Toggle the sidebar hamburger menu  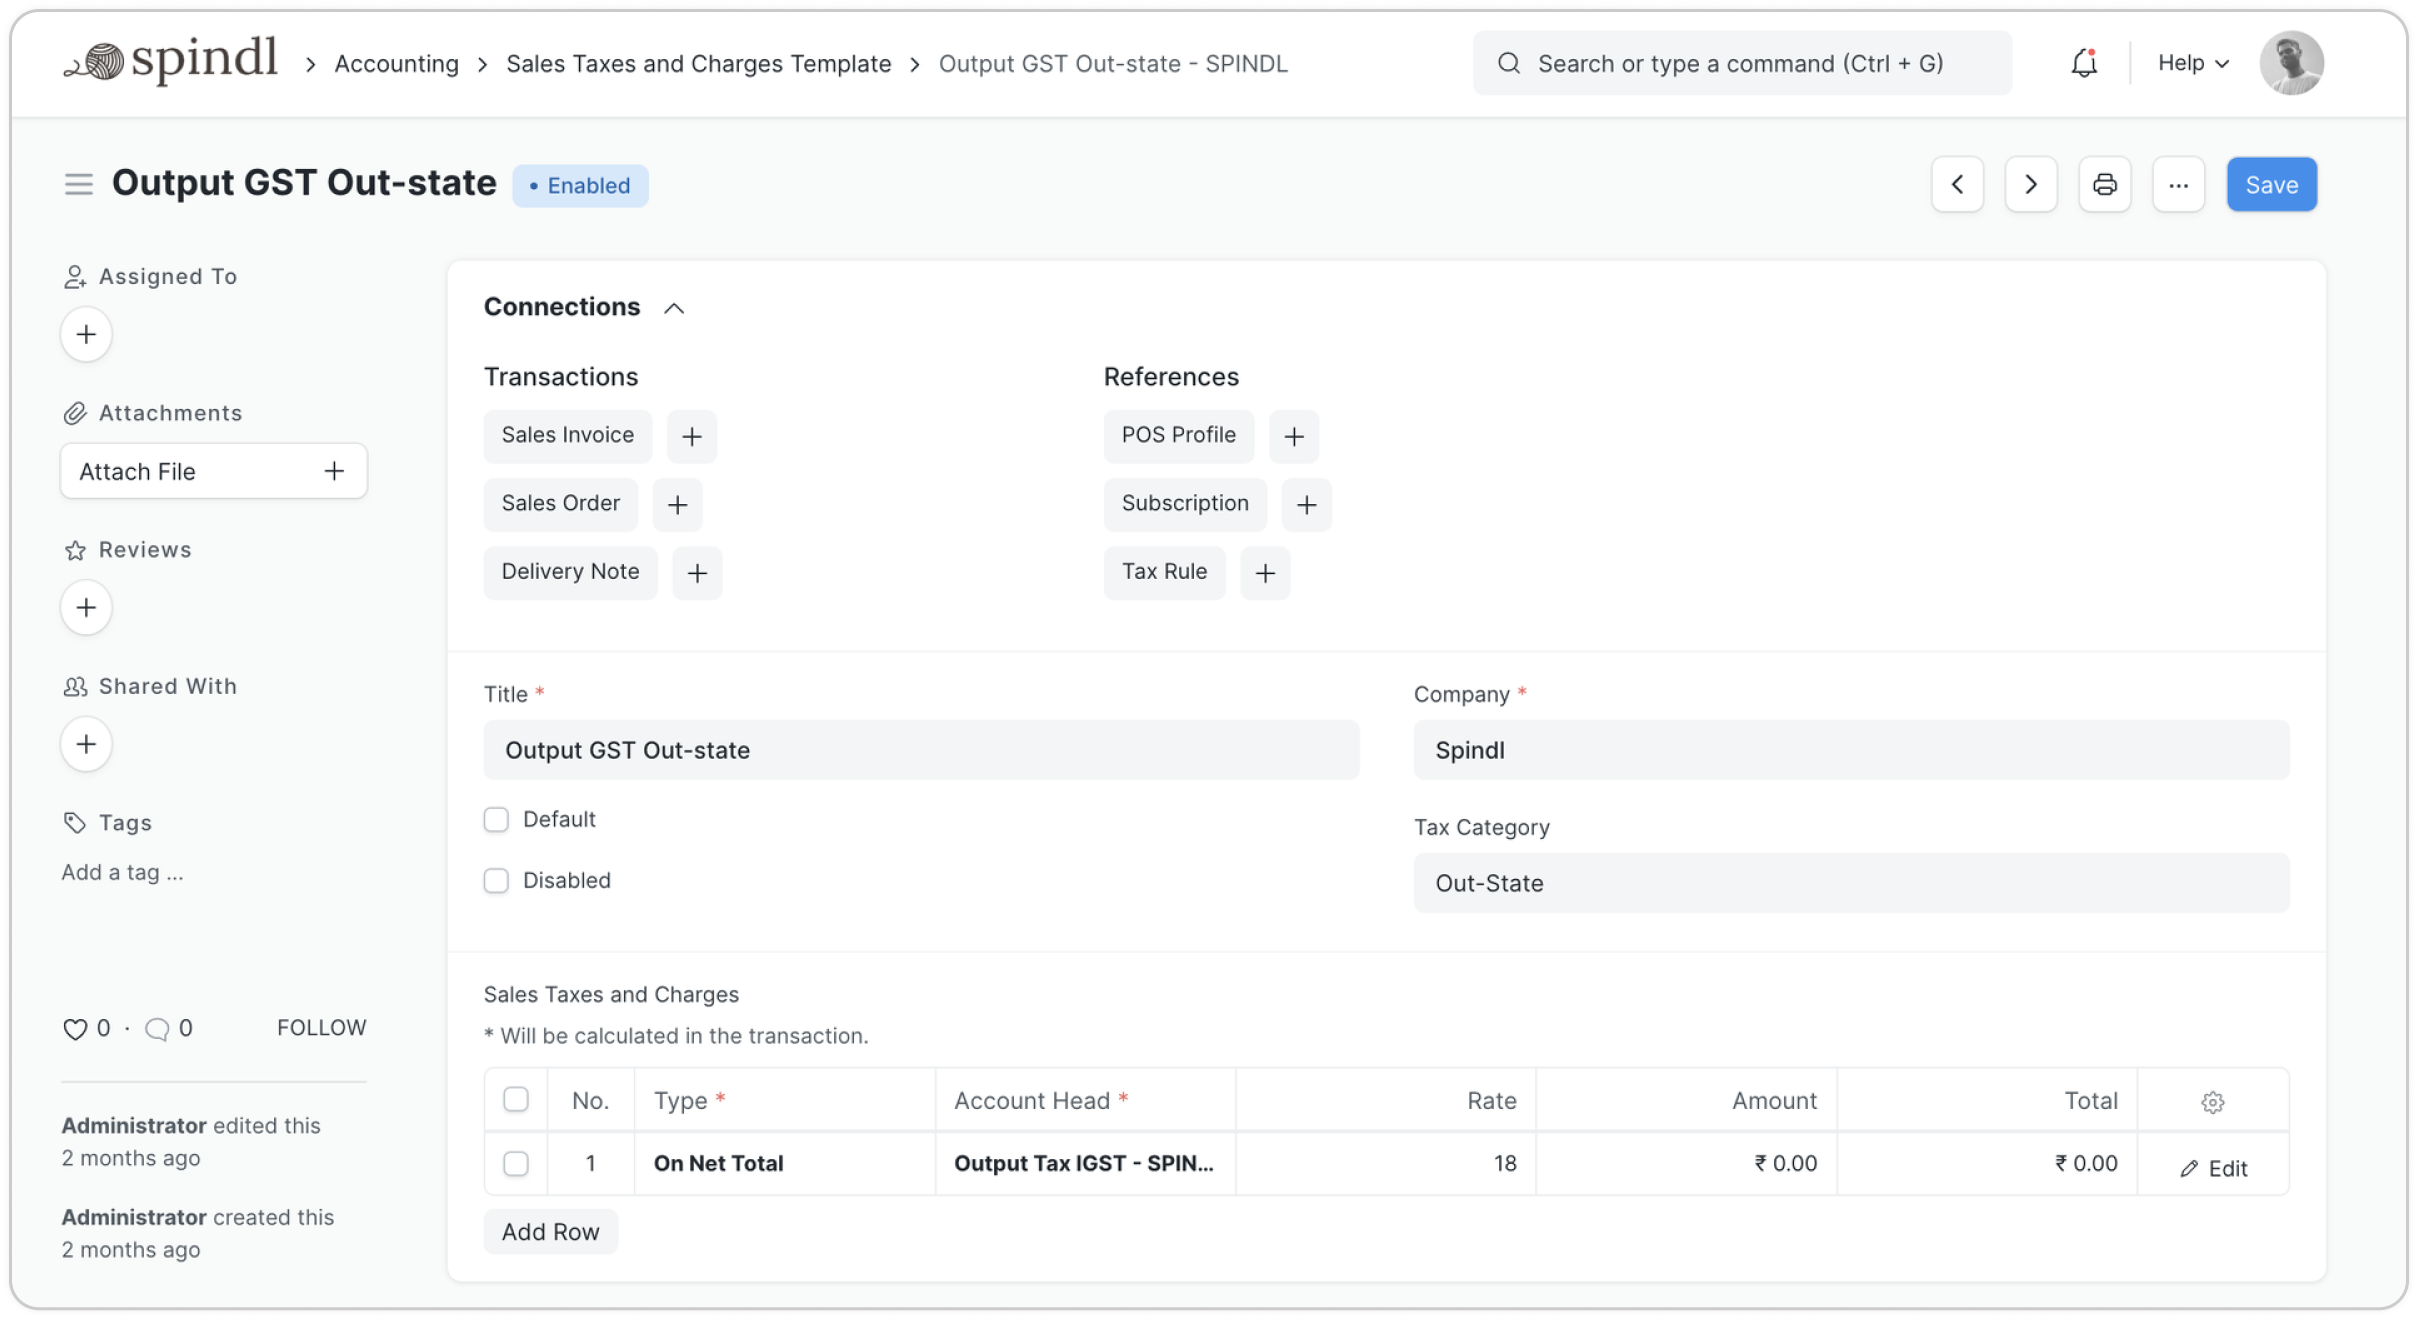pyautogui.click(x=79, y=184)
